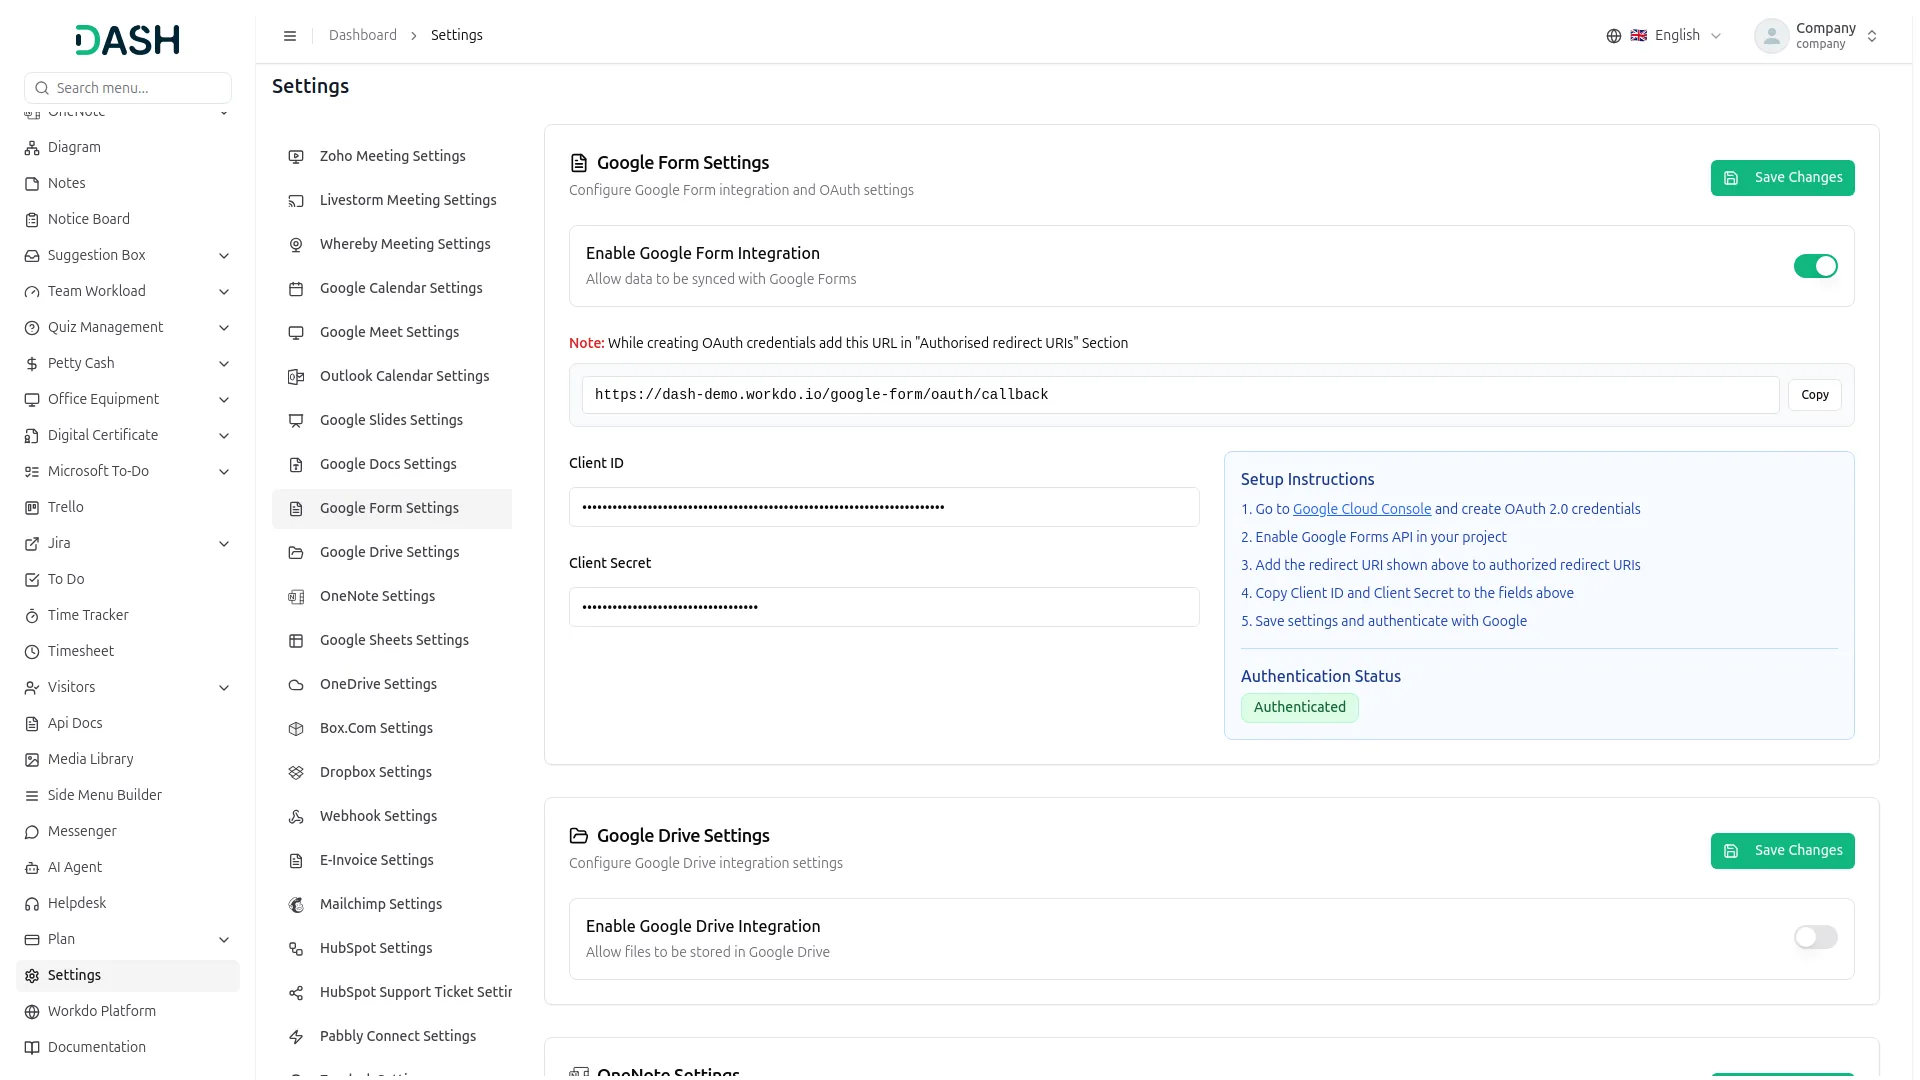Click the Google Calendar Settings icon
1920x1080 pixels.
(296, 289)
